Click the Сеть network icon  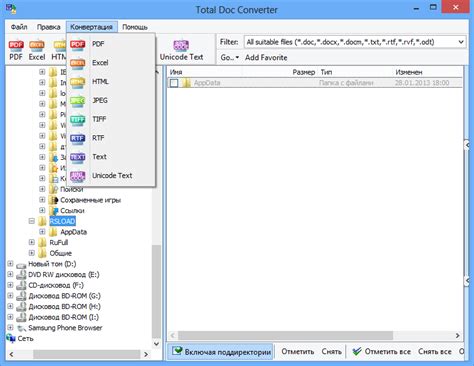click(11, 338)
